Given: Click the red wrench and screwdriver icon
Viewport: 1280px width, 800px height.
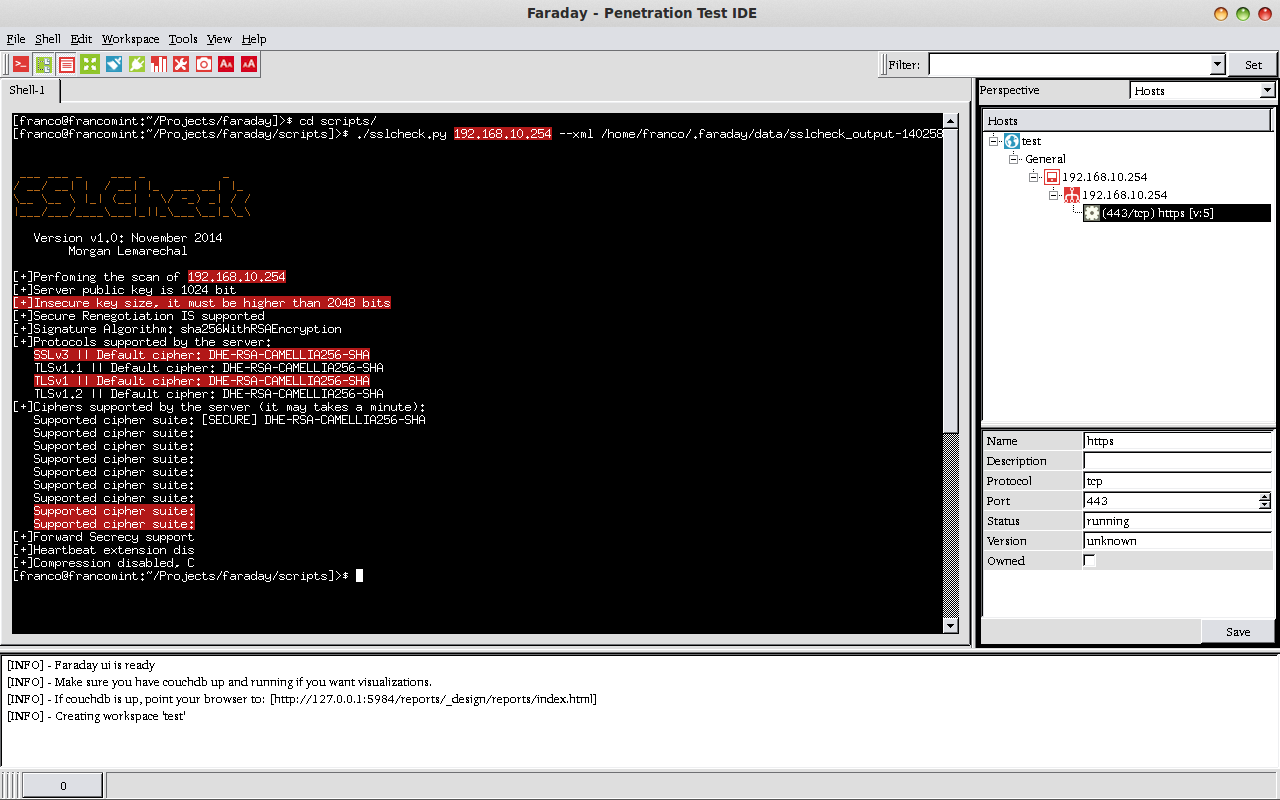Looking at the screenshot, I should click(x=181, y=64).
